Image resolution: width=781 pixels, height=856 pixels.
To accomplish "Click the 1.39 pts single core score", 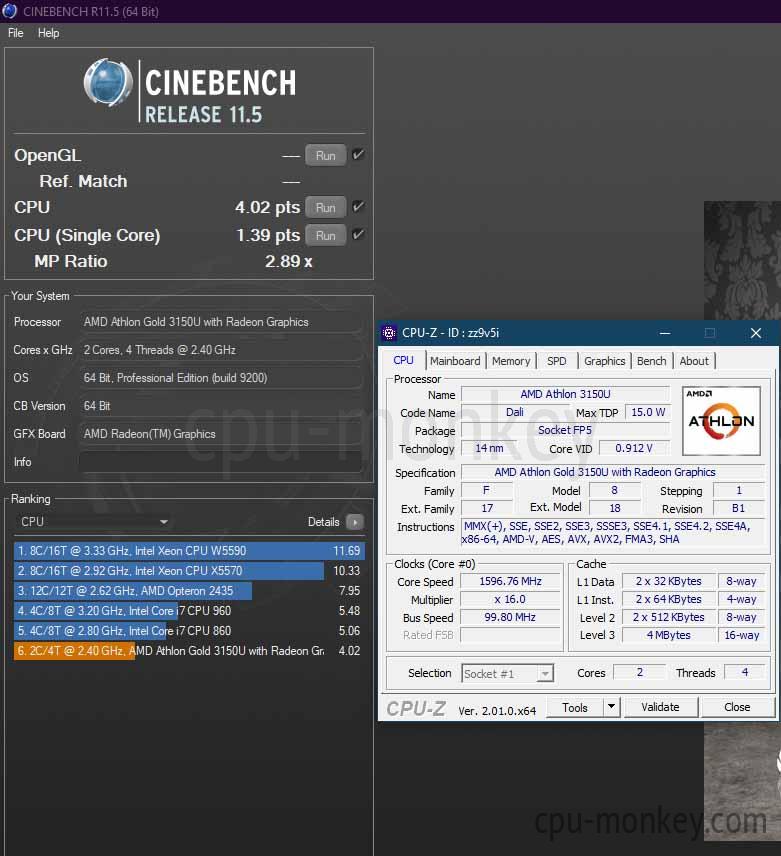I will point(268,235).
